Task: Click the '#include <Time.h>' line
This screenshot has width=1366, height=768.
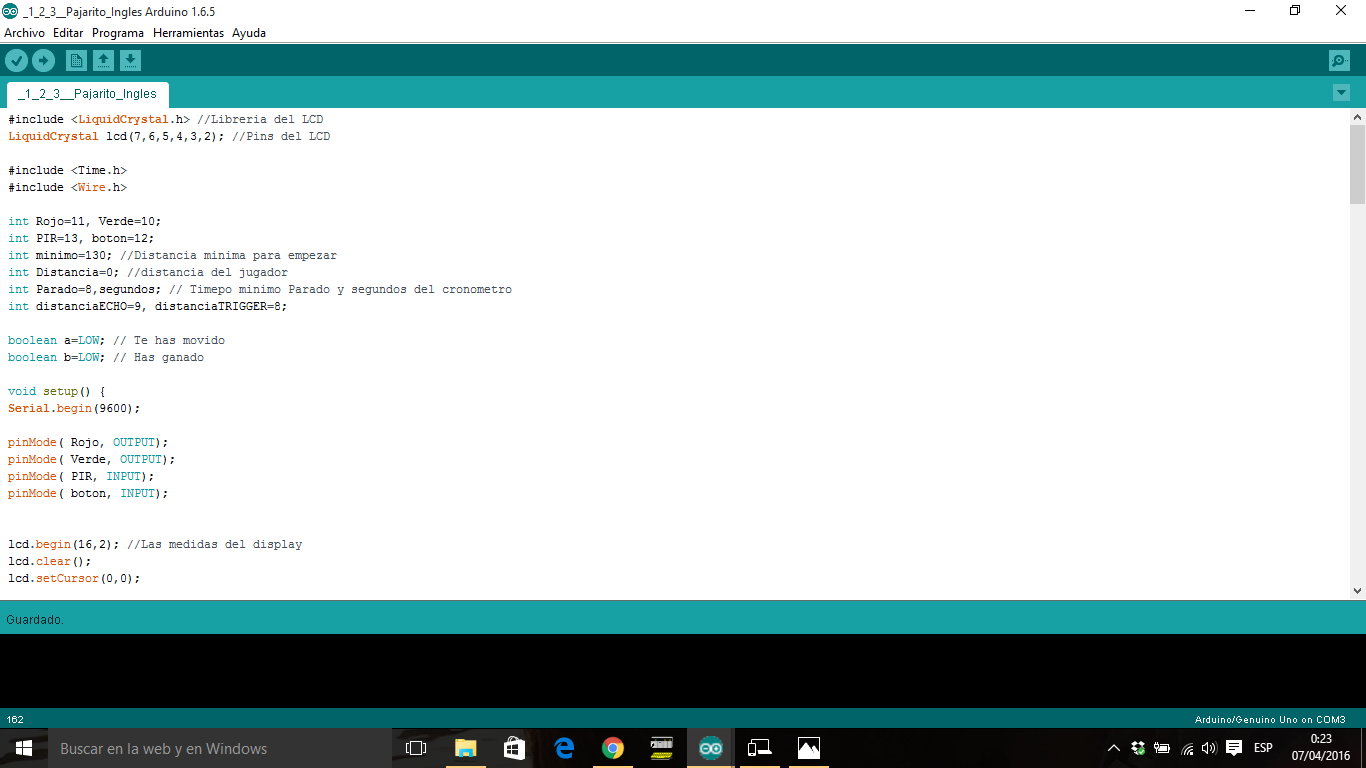Action: click(67, 170)
